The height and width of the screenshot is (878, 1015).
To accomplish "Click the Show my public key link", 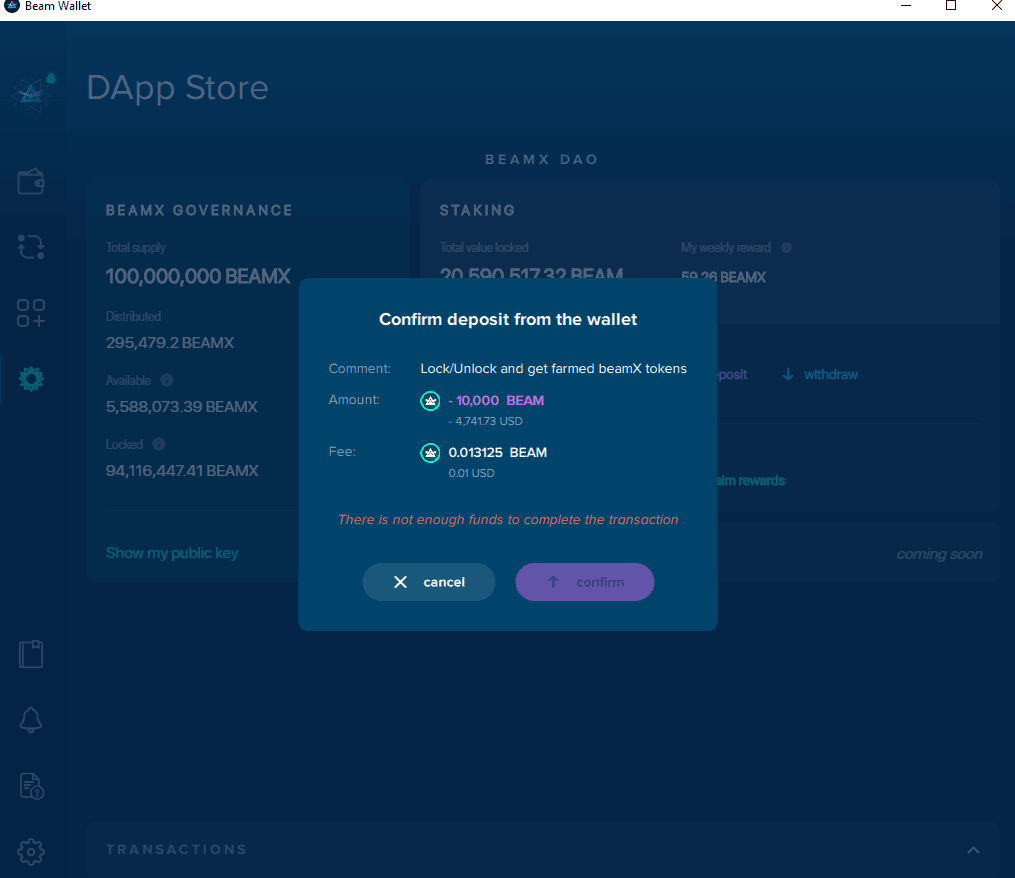I will click(x=172, y=553).
